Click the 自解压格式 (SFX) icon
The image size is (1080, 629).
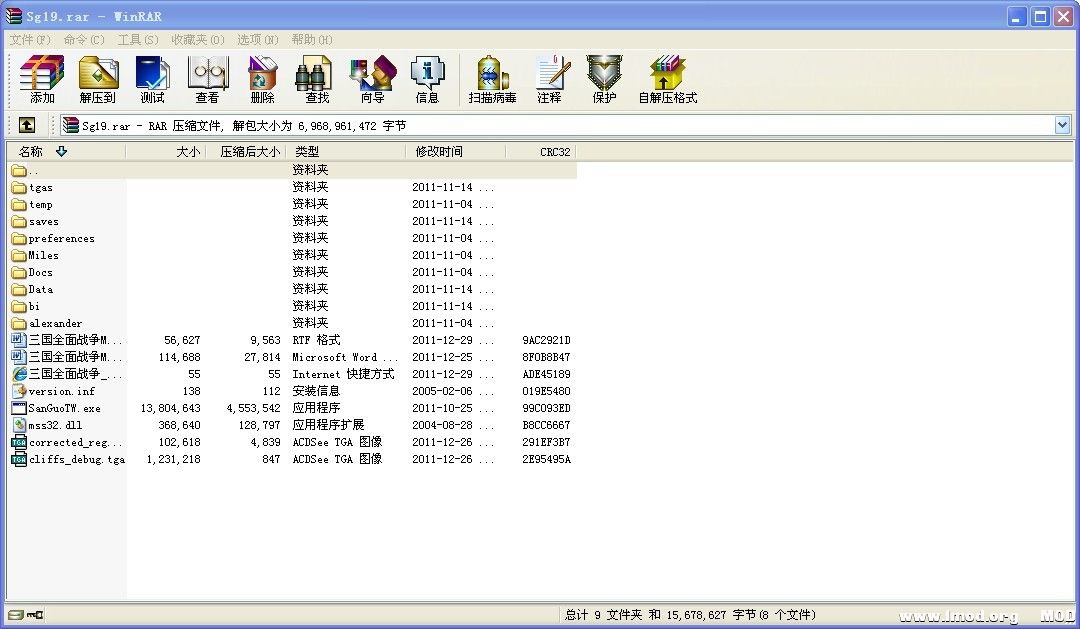667,79
